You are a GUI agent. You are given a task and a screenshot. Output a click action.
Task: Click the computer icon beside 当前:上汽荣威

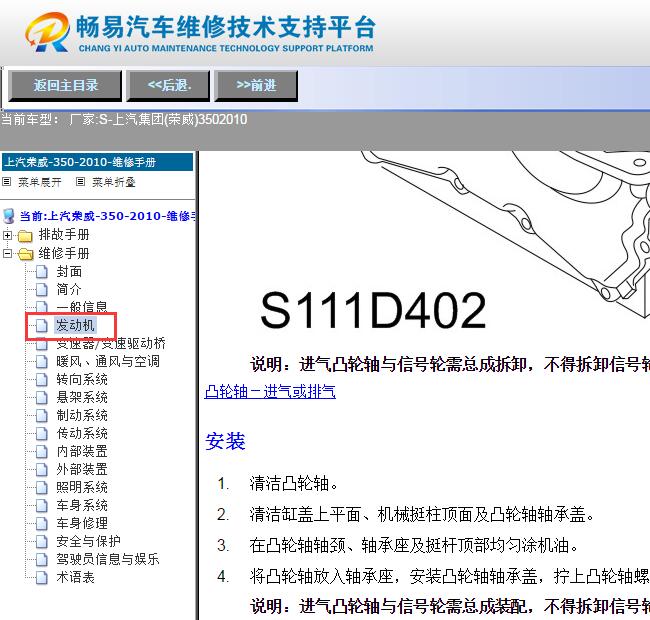coord(9,216)
